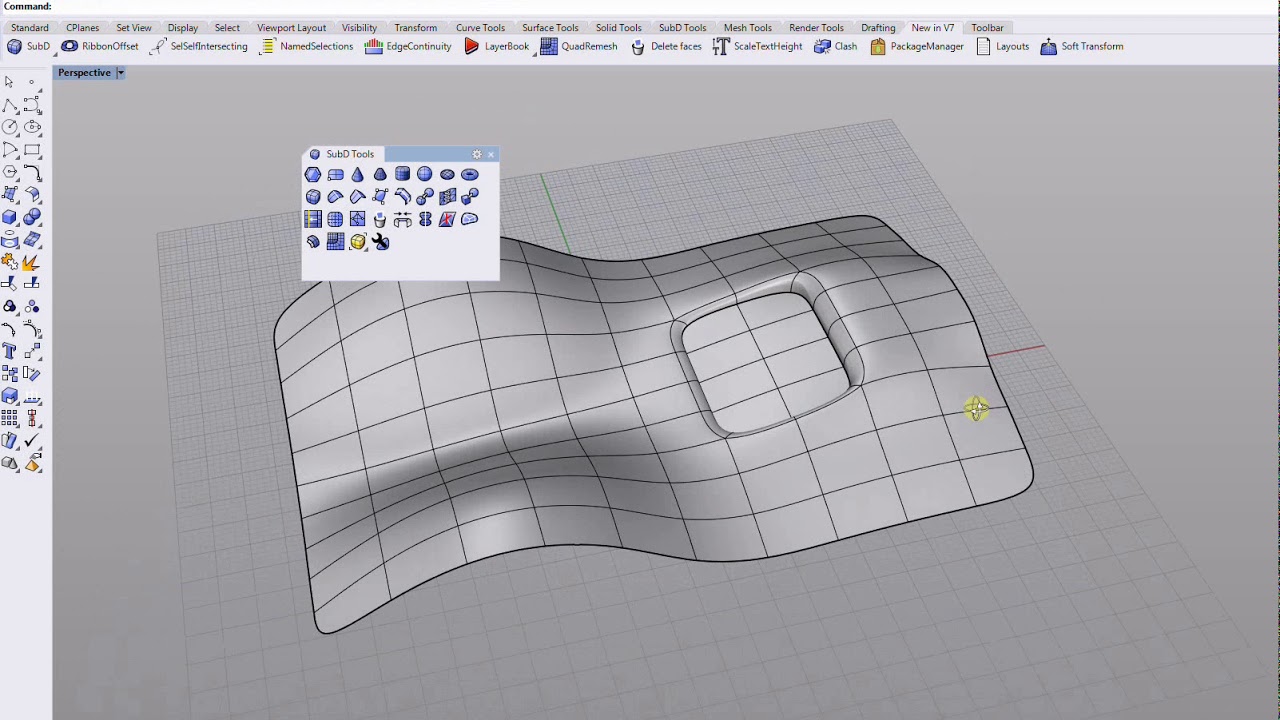The width and height of the screenshot is (1280, 720).
Task: Open the Set View tab
Action: [134, 28]
